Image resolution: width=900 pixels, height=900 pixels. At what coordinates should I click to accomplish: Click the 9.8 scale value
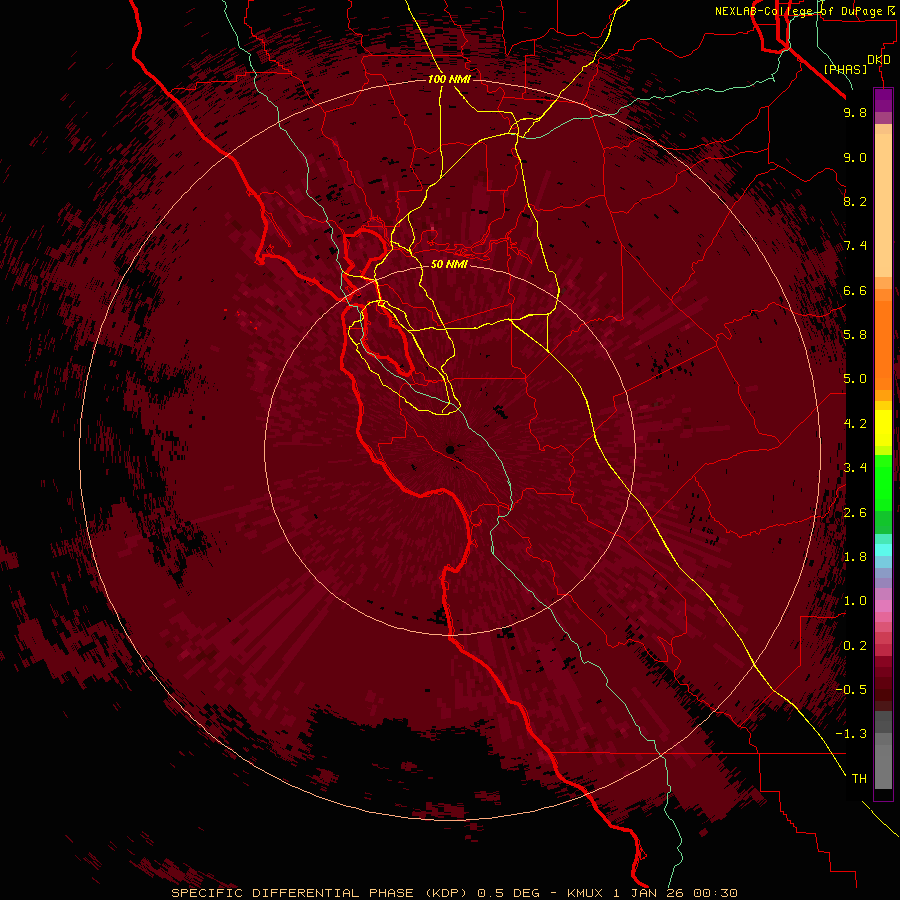[855, 112]
